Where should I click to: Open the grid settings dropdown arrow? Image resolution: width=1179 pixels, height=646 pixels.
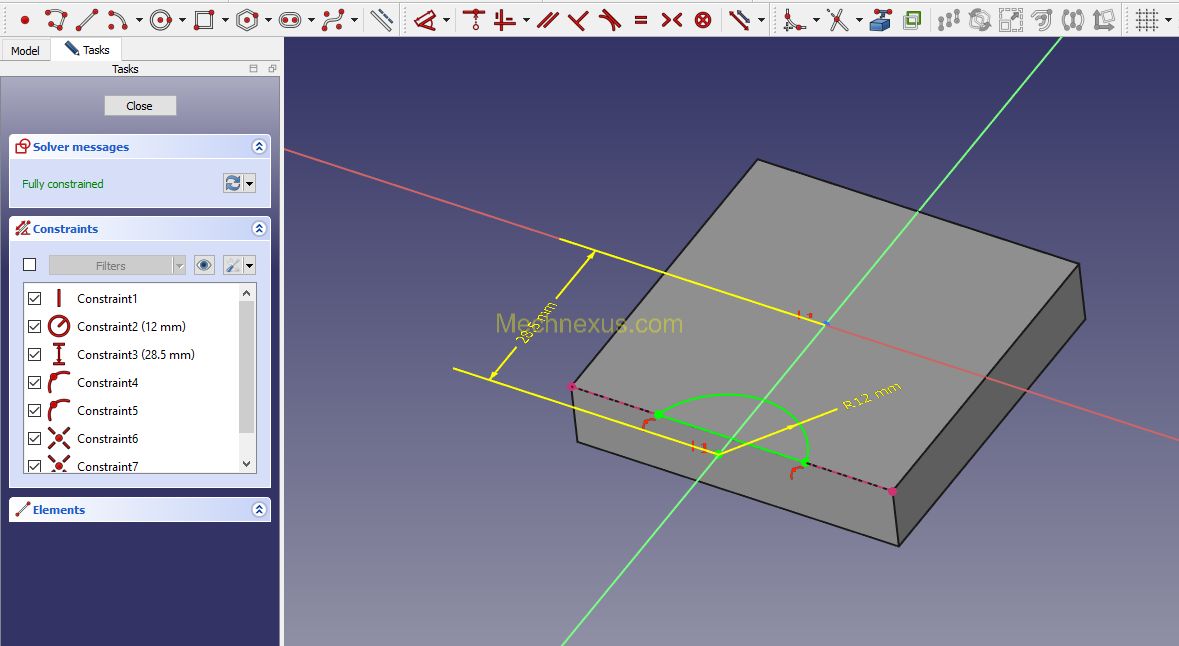1168,20
